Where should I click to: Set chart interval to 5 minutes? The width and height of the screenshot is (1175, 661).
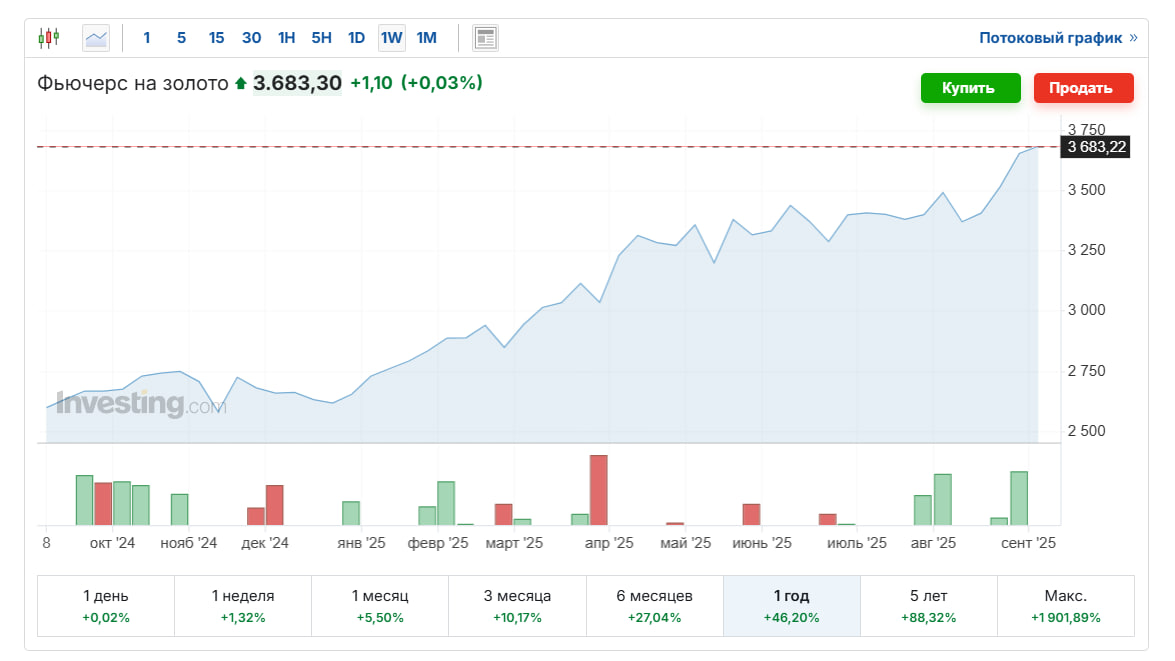pyautogui.click(x=181, y=38)
